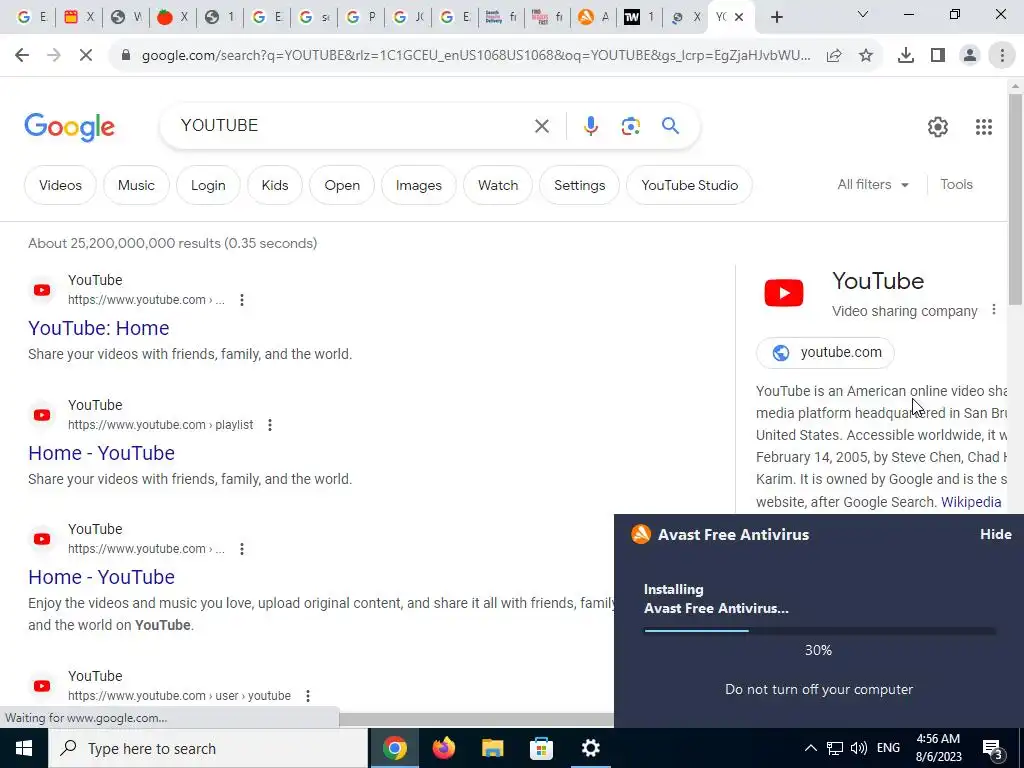Open the notification center icon

point(993,748)
